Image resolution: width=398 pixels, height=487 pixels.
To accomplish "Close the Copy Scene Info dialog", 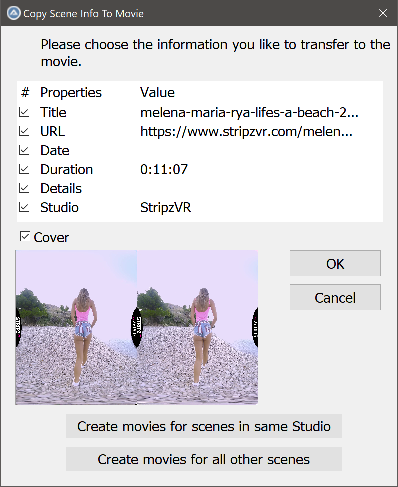I will pyautogui.click(x=383, y=13).
